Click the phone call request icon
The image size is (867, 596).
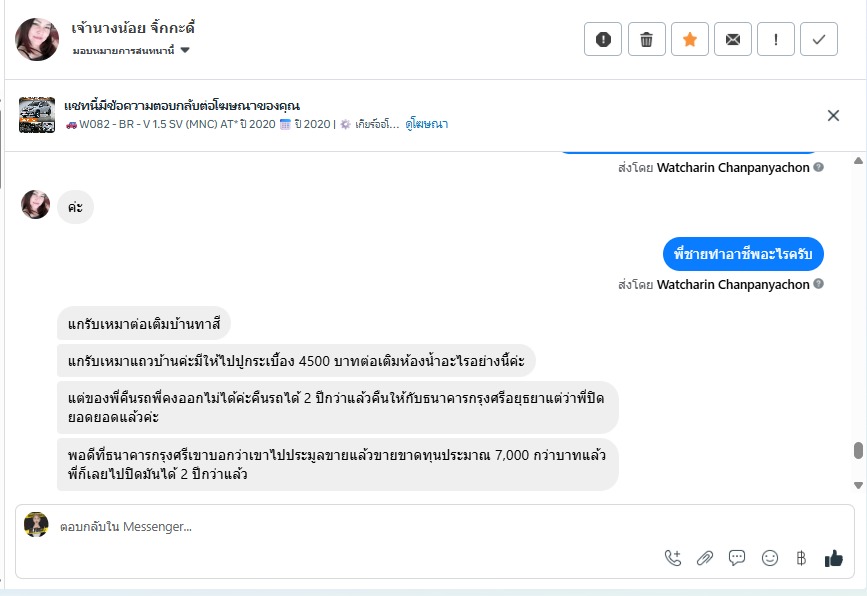[673, 558]
